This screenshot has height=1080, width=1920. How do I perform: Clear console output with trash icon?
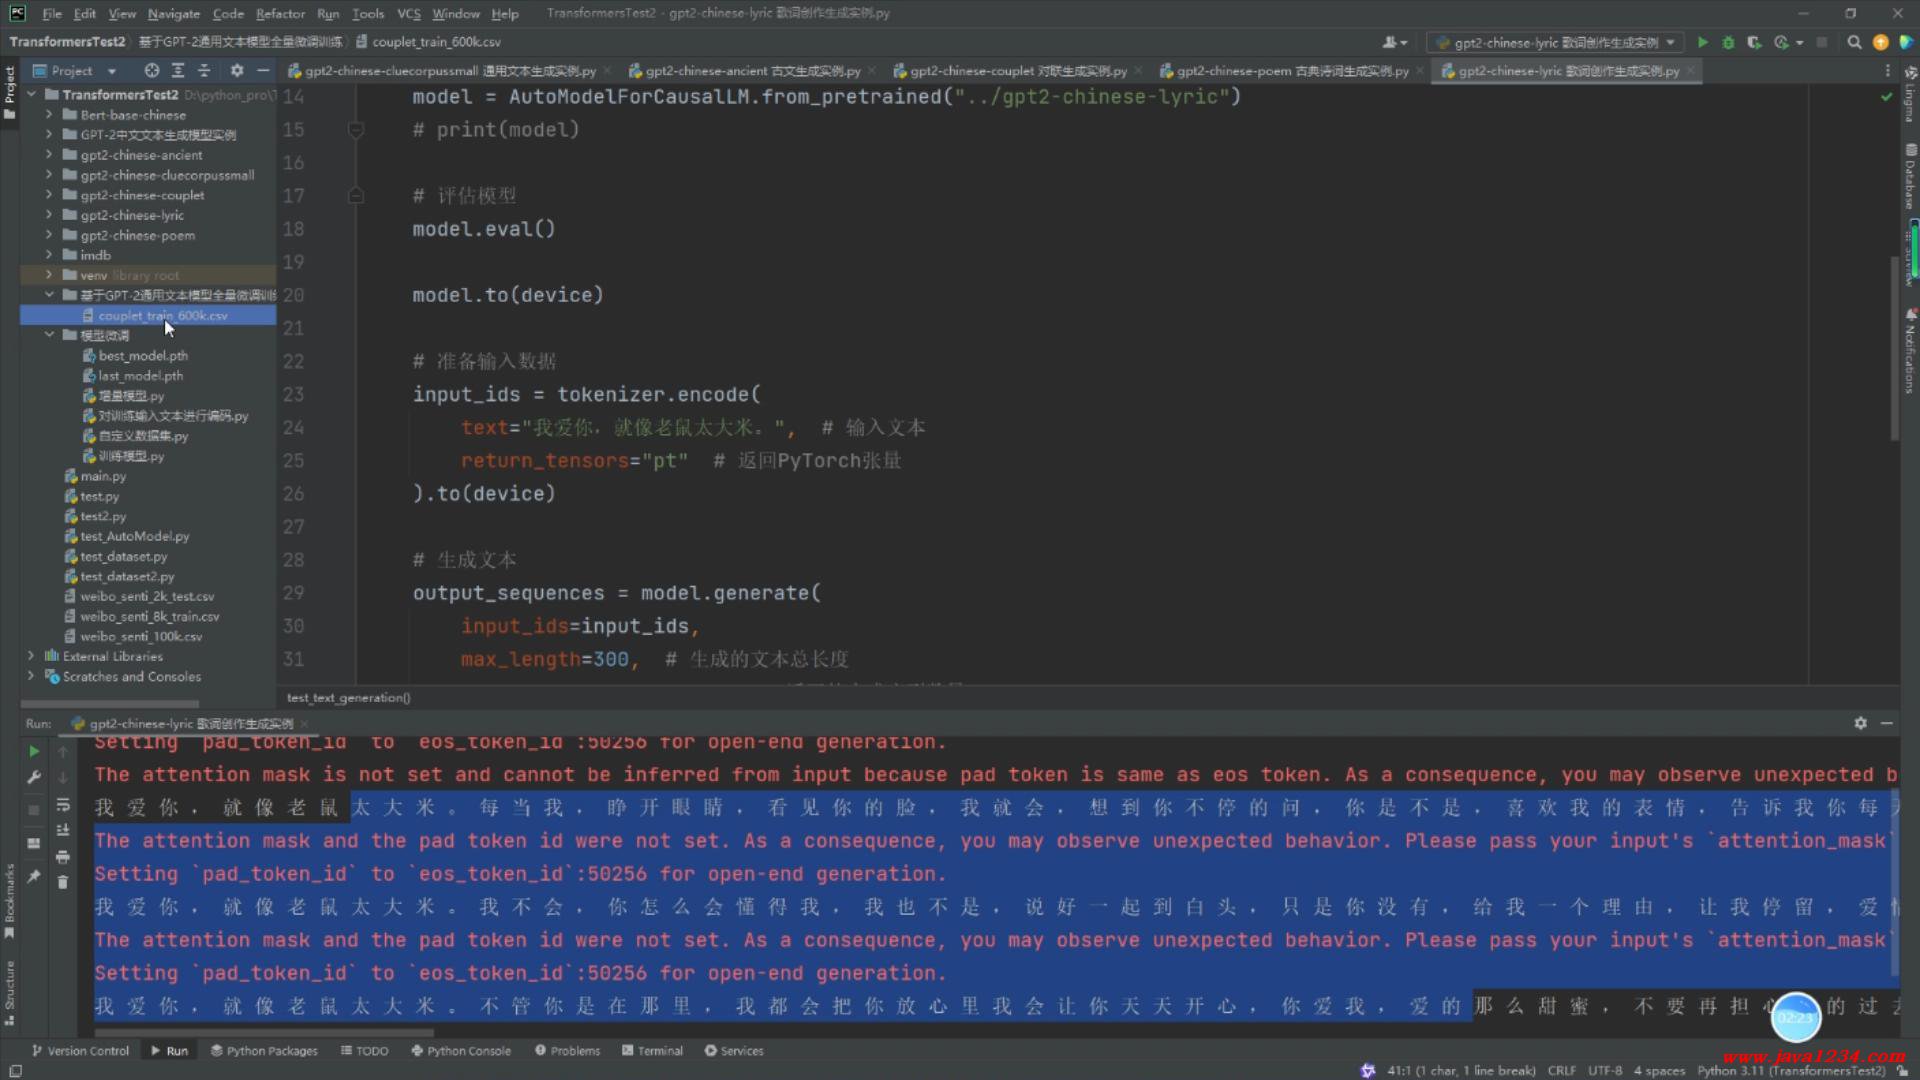pos(62,882)
